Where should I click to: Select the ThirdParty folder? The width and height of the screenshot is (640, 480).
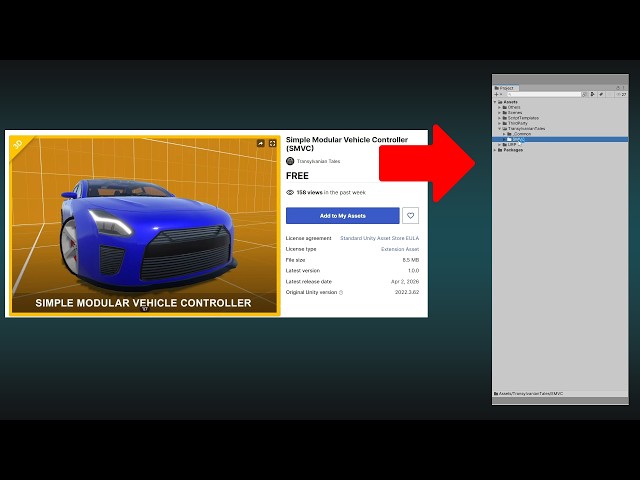(515, 123)
